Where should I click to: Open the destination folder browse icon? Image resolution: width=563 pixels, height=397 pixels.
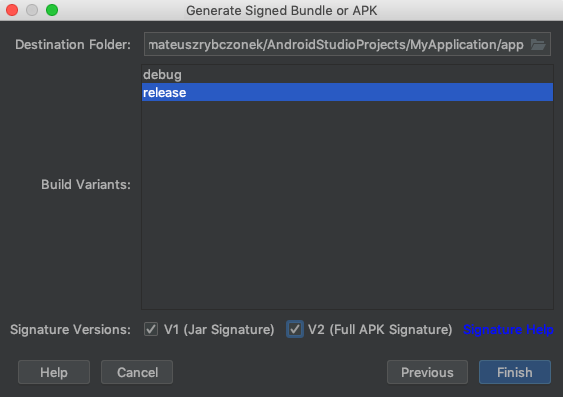coord(538,45)
